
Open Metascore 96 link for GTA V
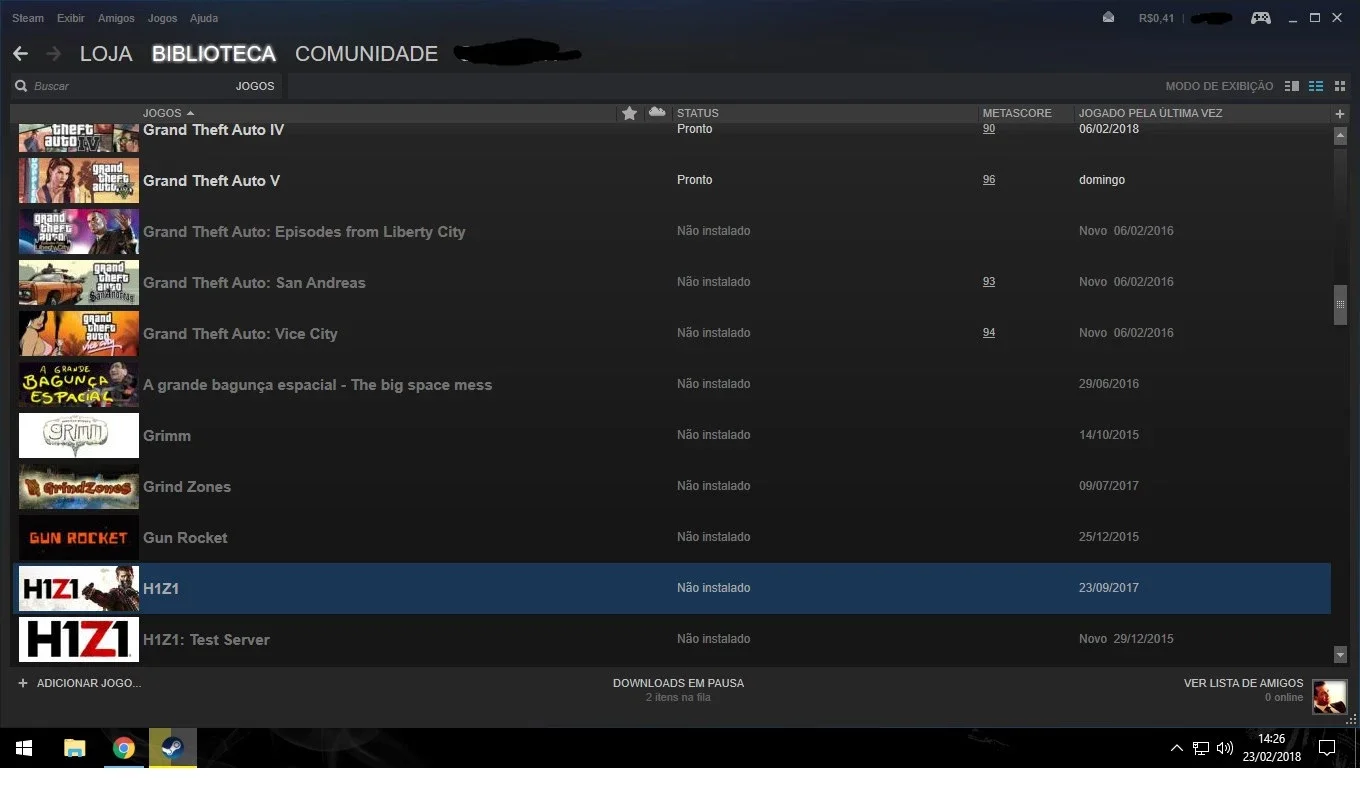[989, 180]
